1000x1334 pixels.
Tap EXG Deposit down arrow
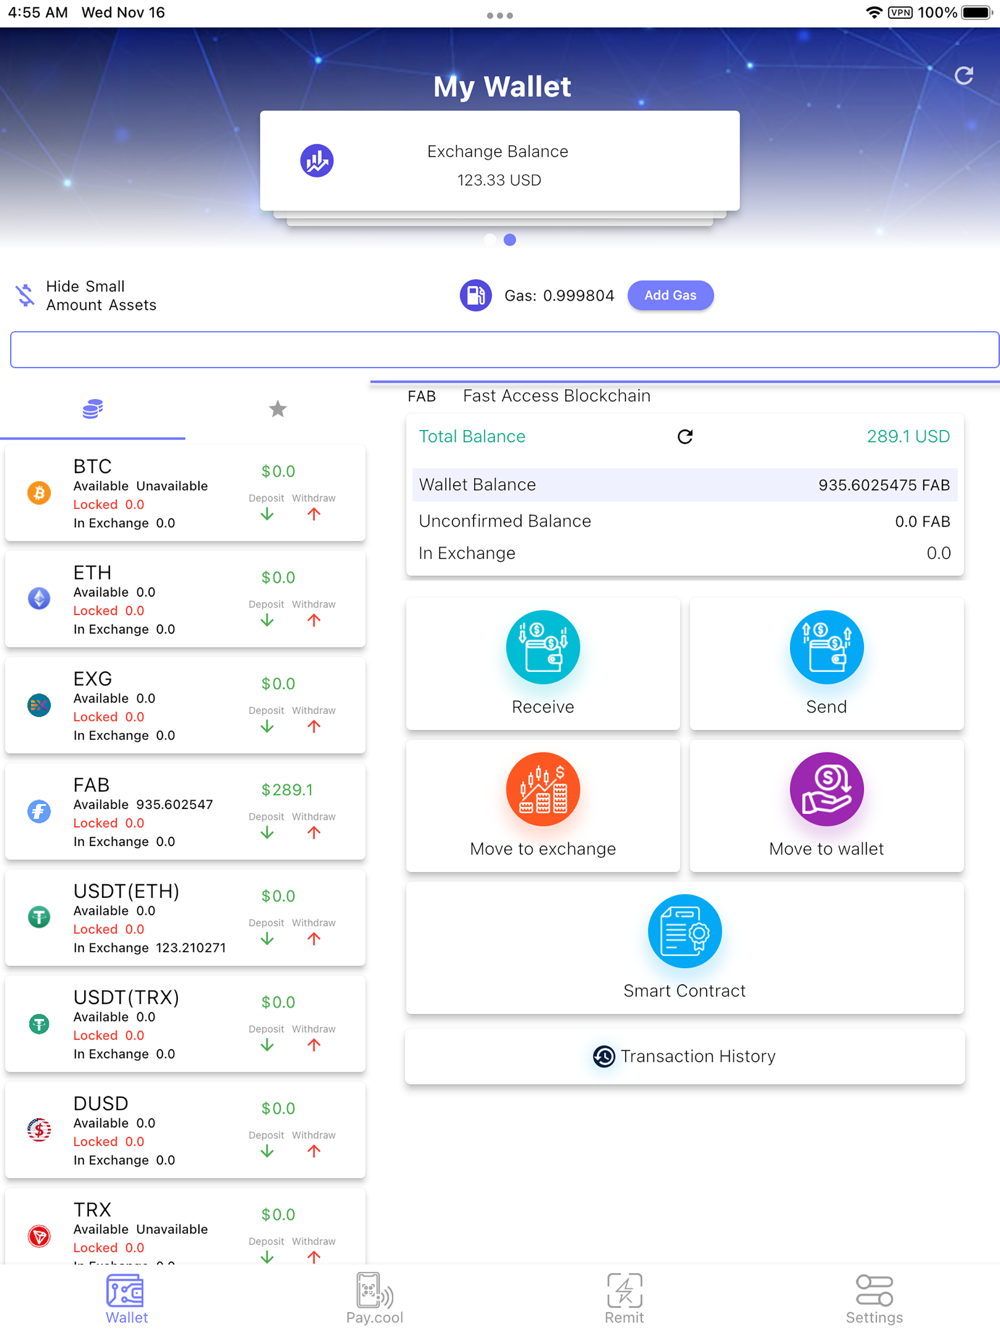pos(267,726)
